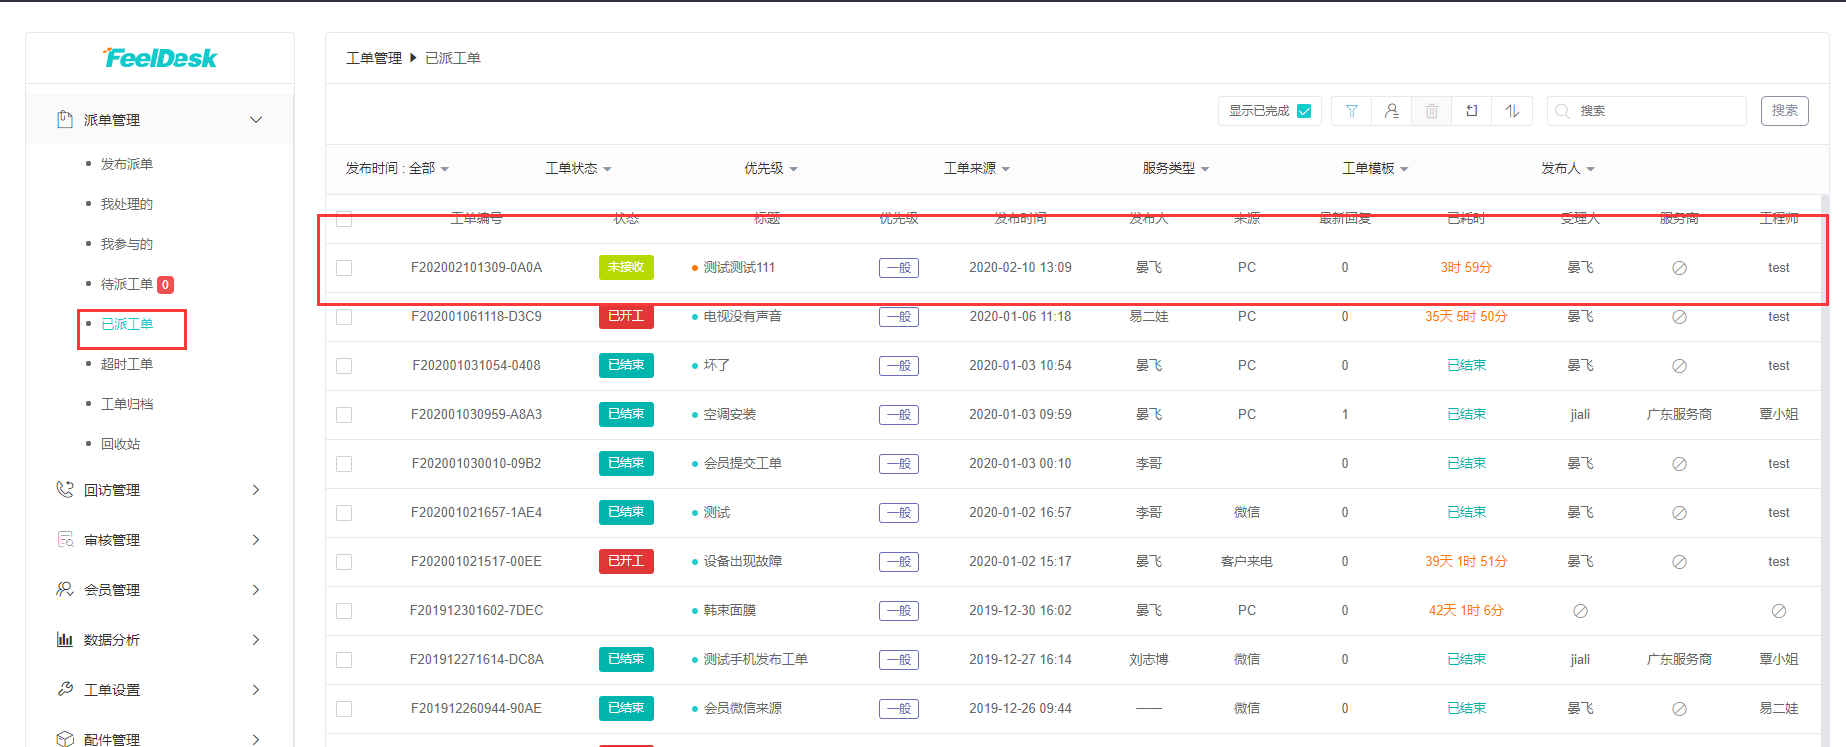This screenshot has width=1846, height=747.
Task: Open the 工单模板 filter dropdown
Action: pos(1375,168)
